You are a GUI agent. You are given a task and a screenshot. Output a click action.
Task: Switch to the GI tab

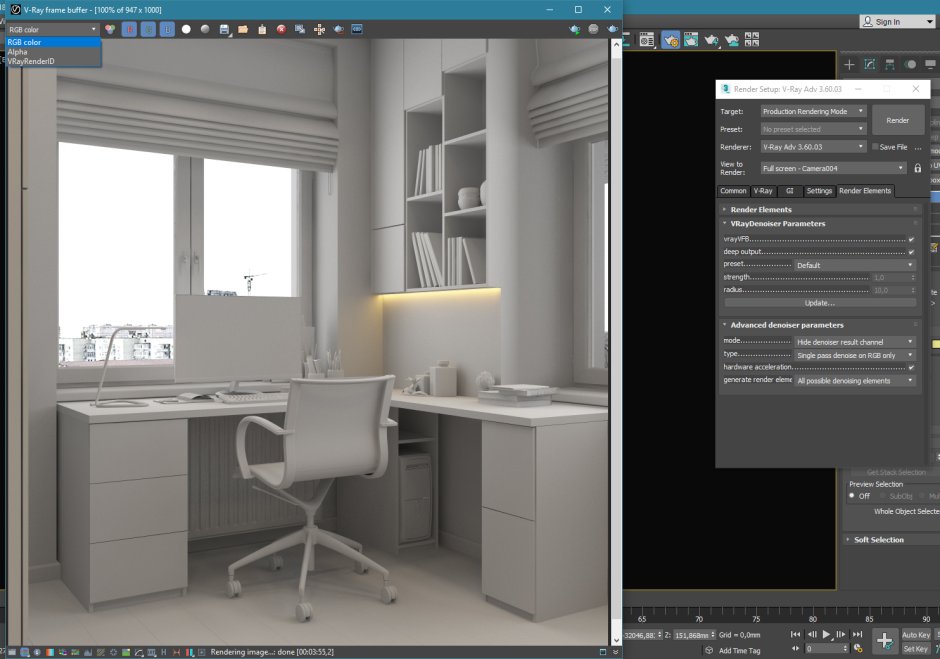coord(789,191)
